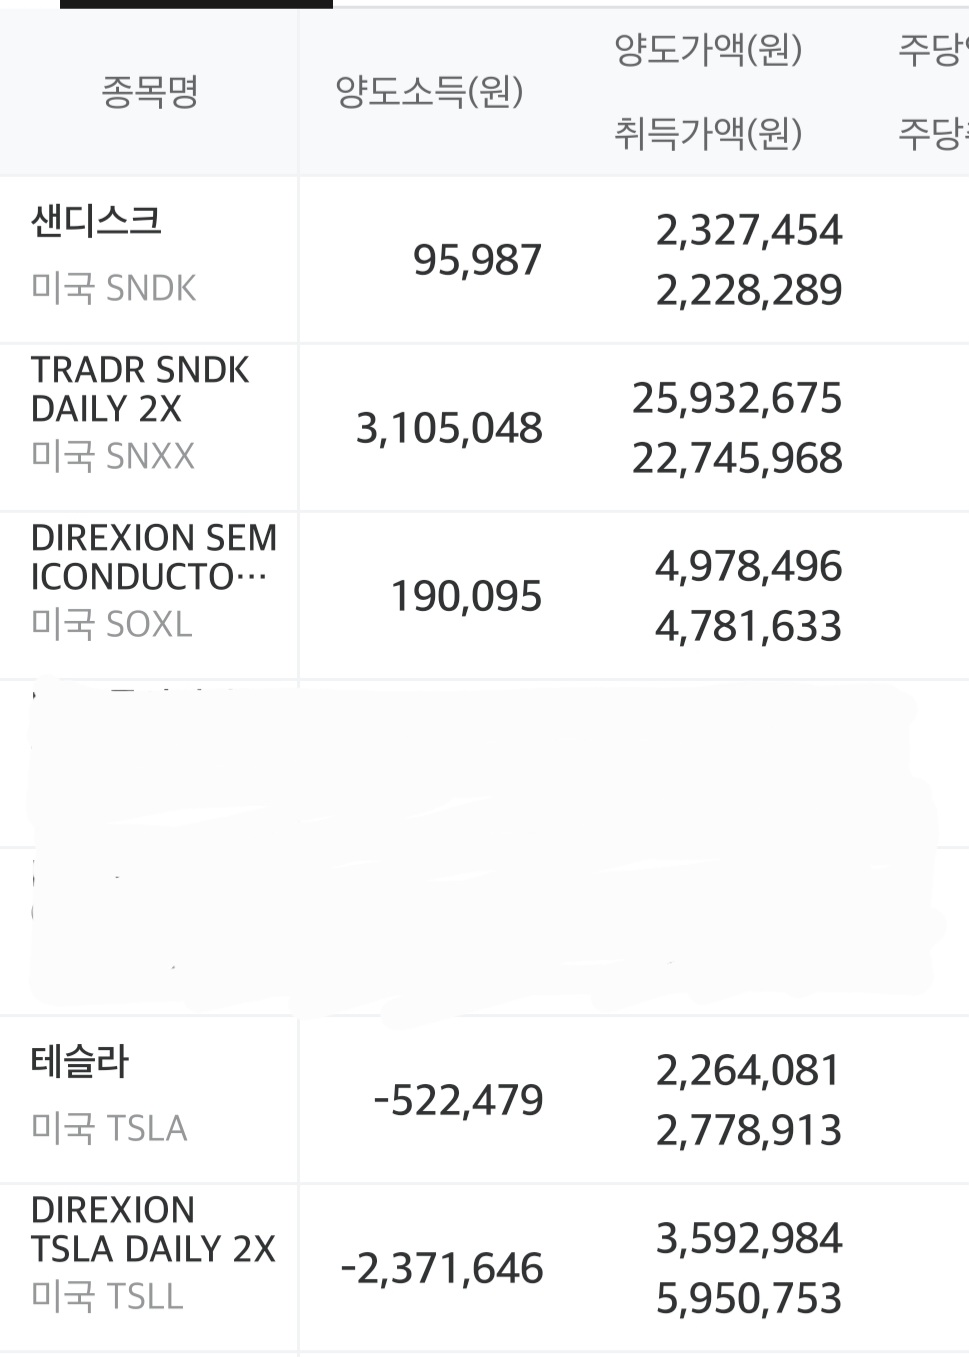This screenshot has height=1357, width=969.
Task: Select the 미국 TSLL ticker label
Action: pos(108,1296)
